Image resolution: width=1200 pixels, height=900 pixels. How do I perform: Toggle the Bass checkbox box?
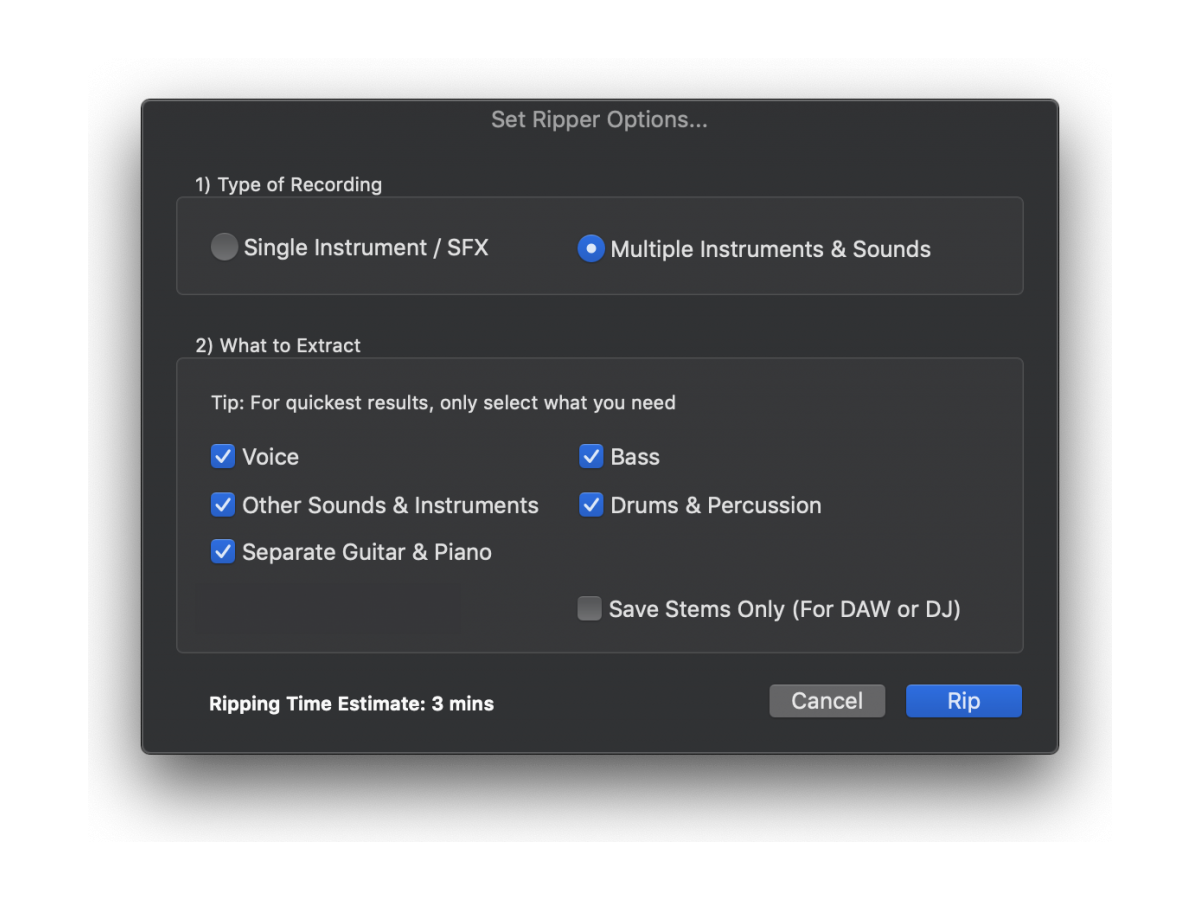(x=591, y=457)
